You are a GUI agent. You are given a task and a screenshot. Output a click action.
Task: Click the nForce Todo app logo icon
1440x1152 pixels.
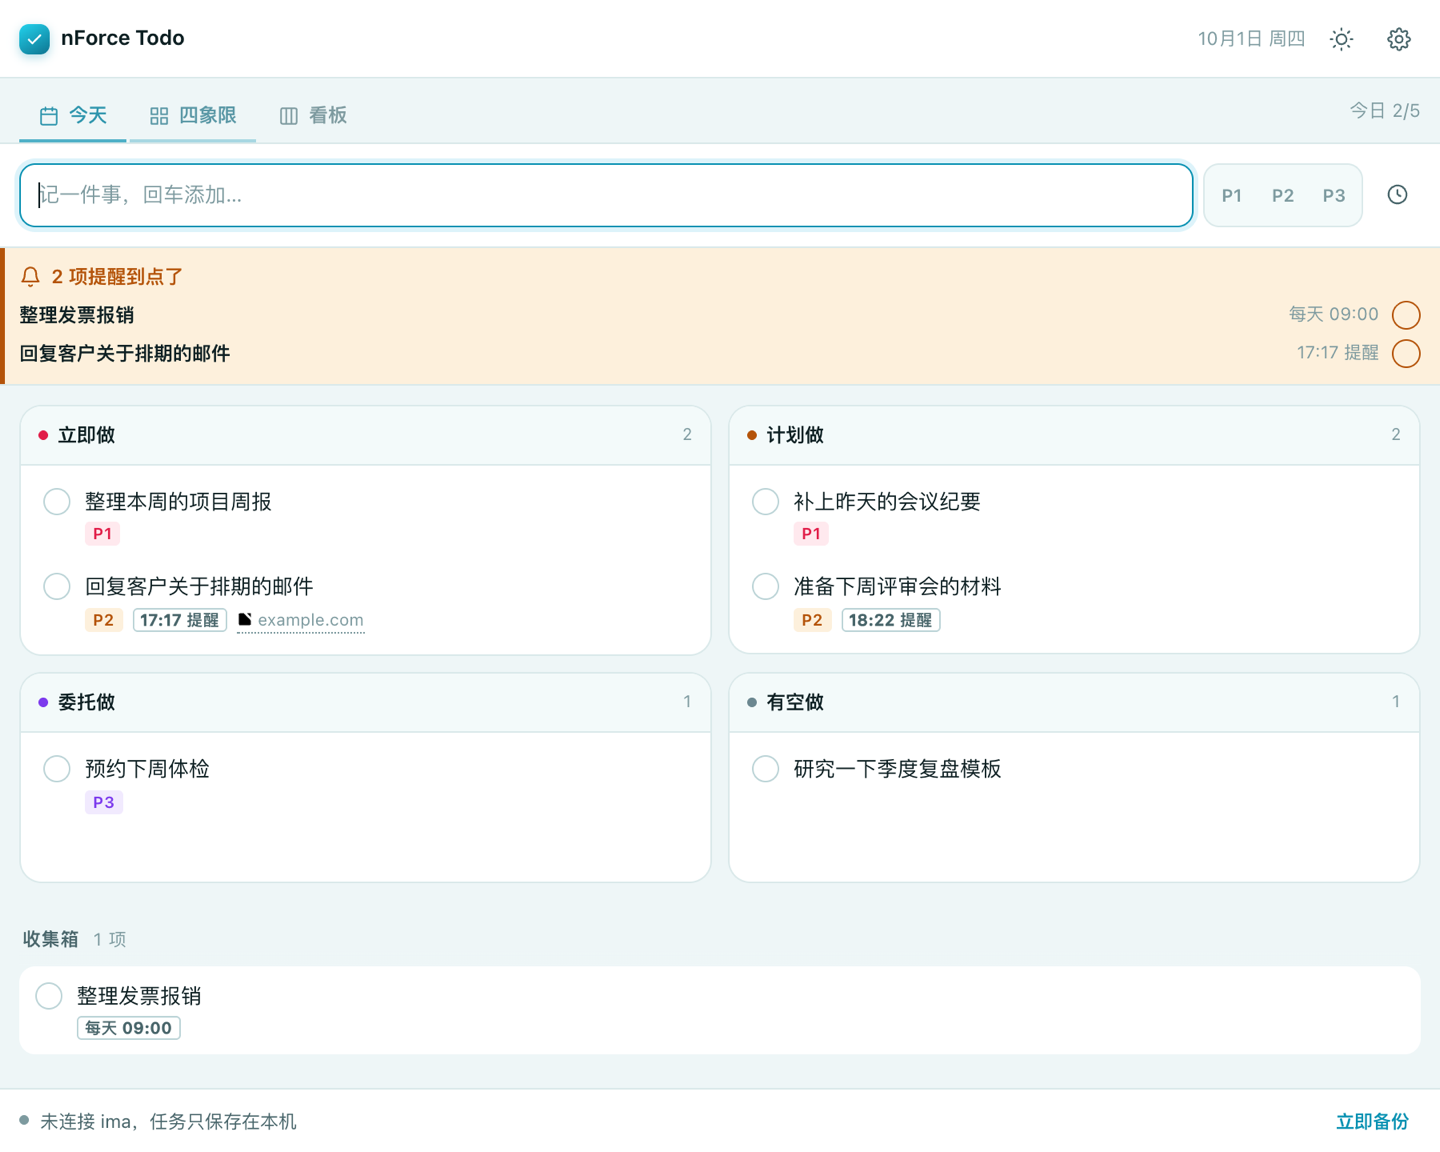pyautogui.click(x=34, y=39)
